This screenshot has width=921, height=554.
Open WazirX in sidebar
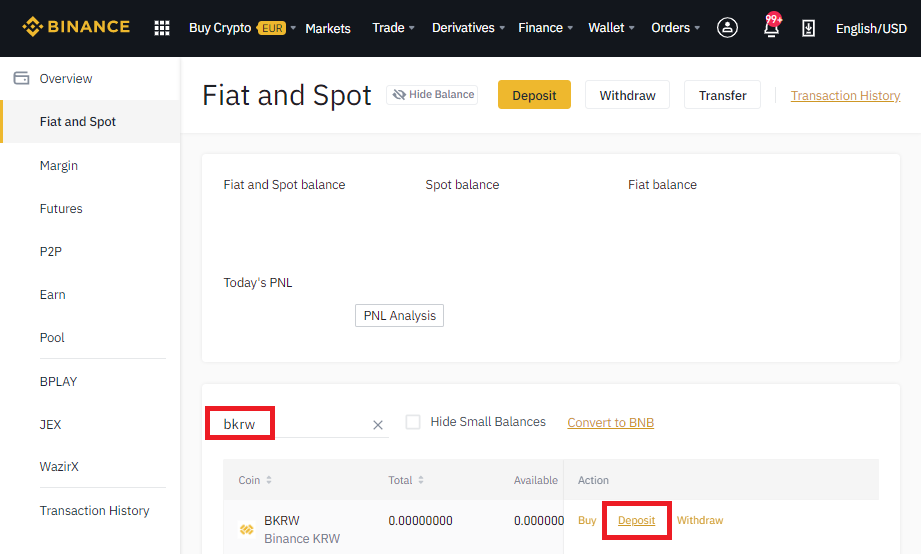pyautogui.click(x=59, y=466)
